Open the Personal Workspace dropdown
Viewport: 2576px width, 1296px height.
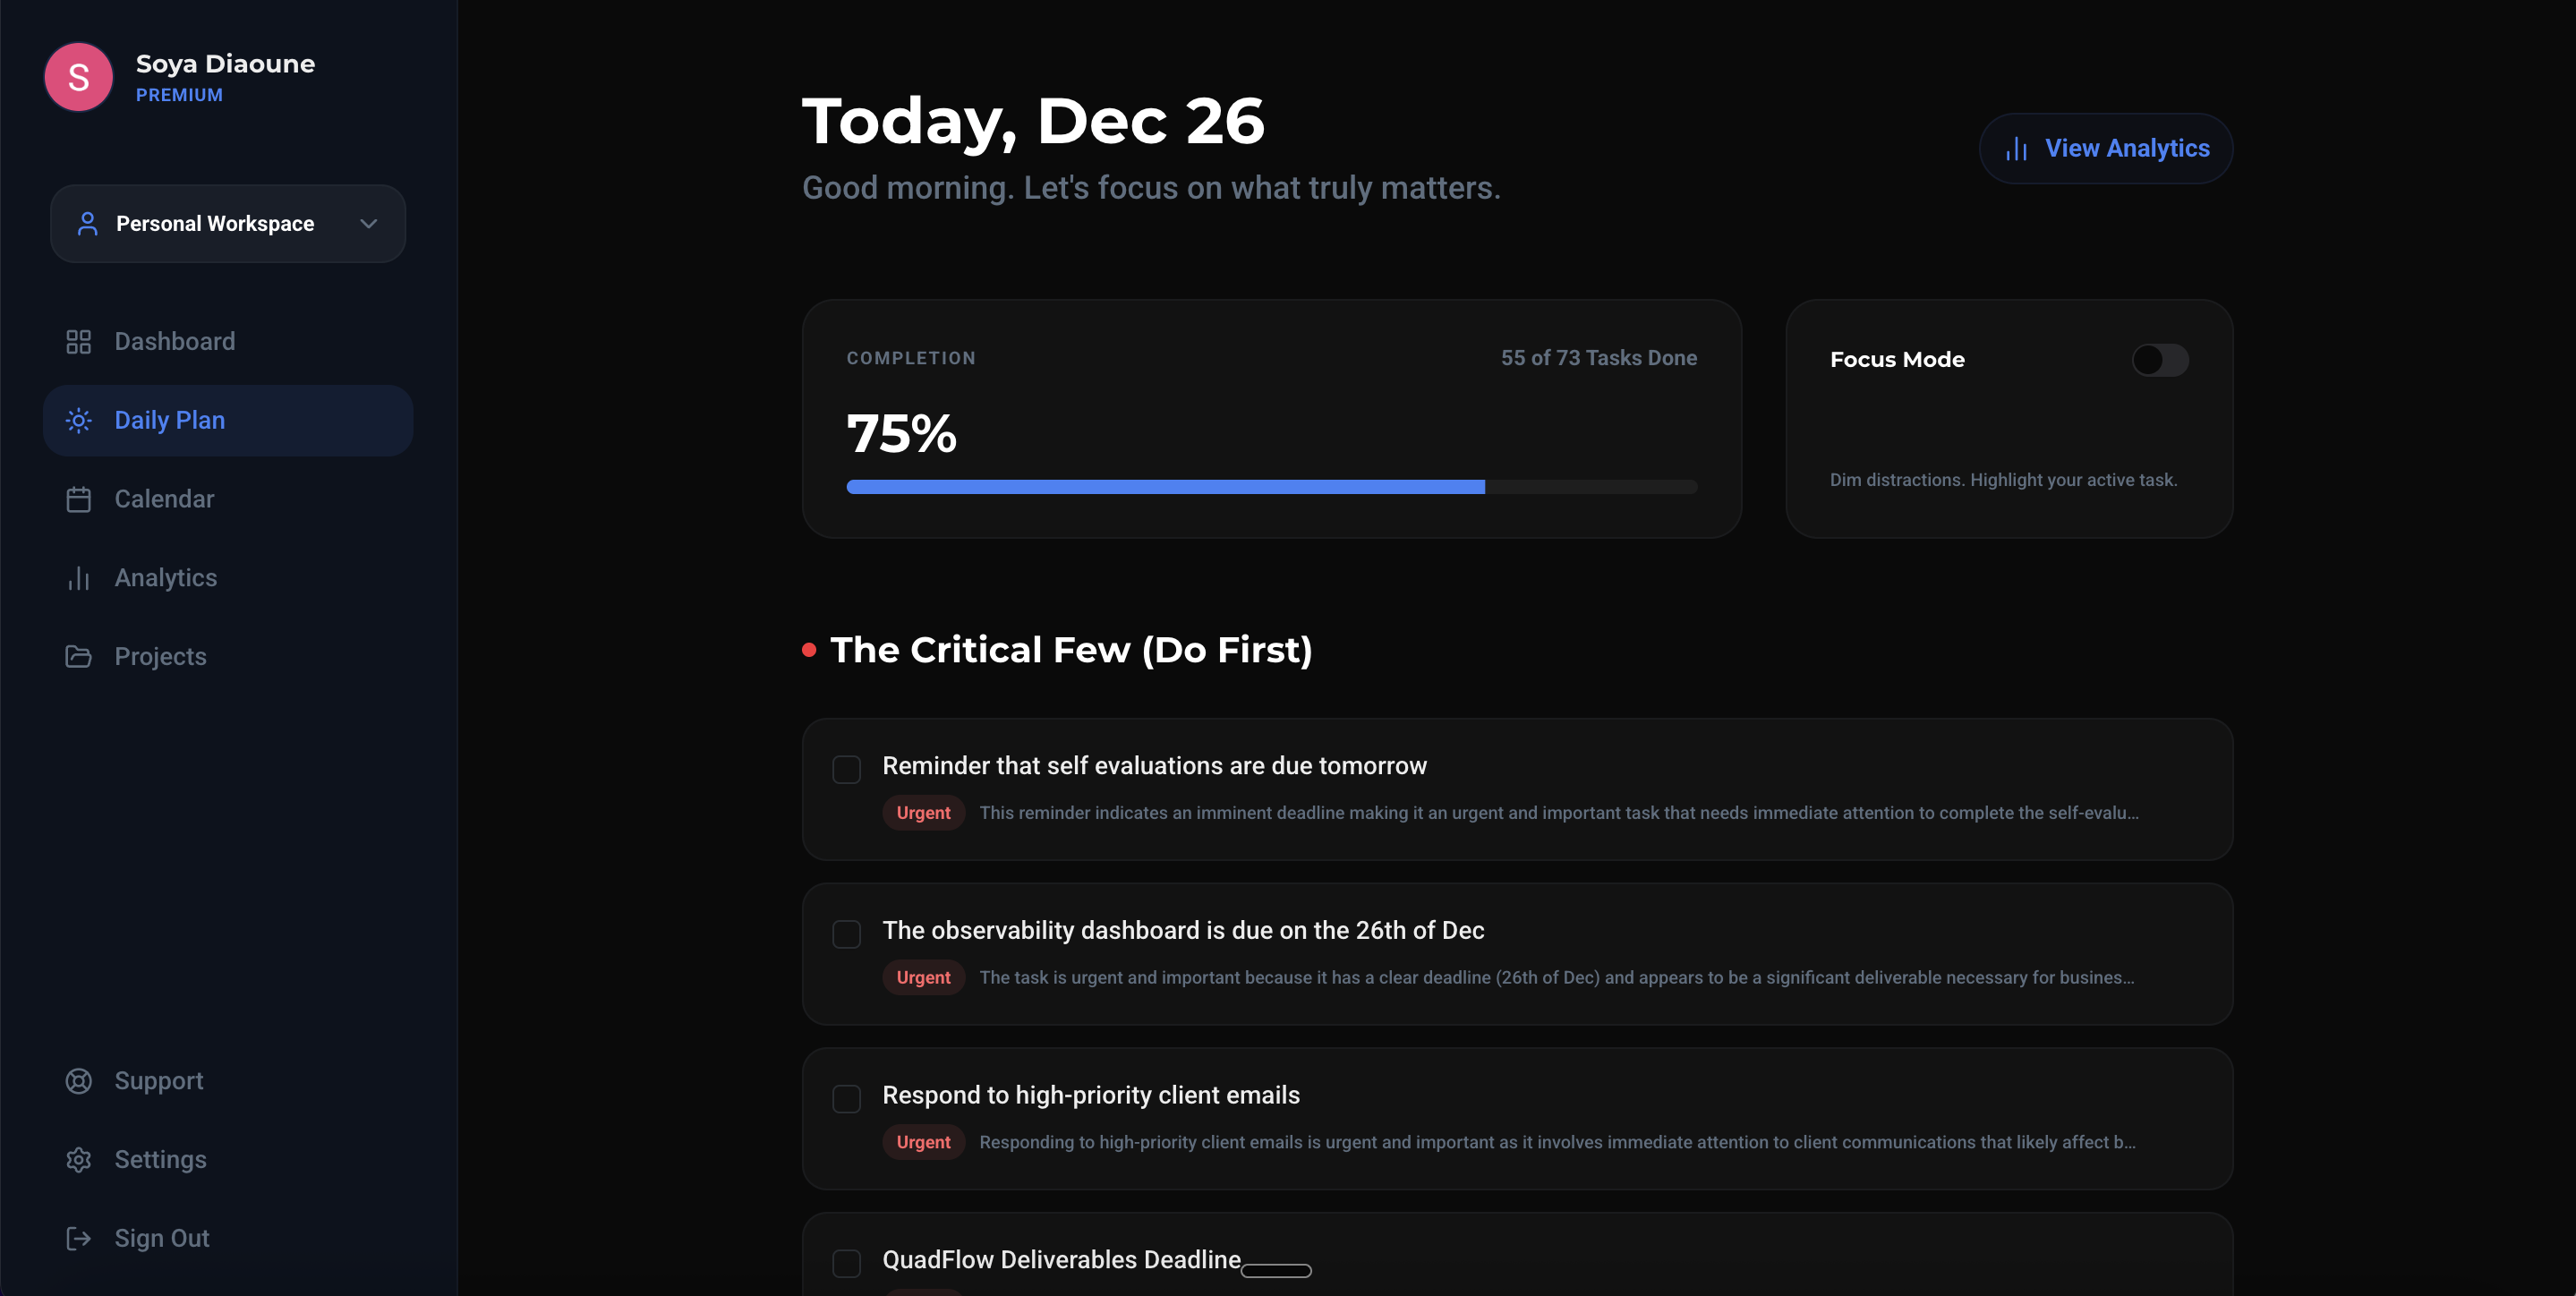pos(228,224)
